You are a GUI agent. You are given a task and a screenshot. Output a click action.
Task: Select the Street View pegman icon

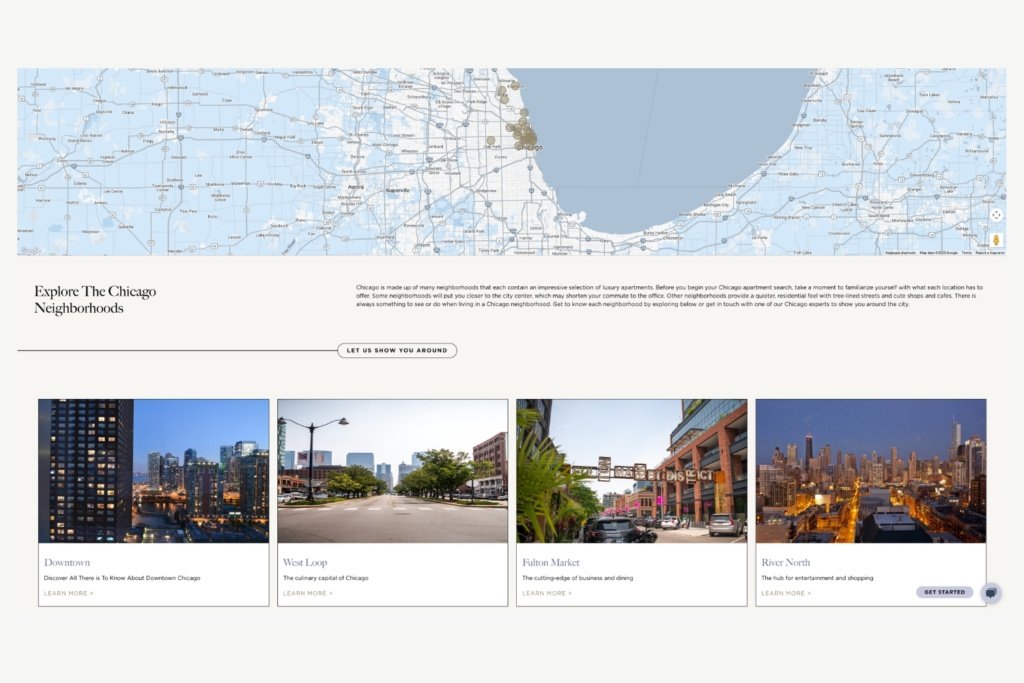pos(996,240)
